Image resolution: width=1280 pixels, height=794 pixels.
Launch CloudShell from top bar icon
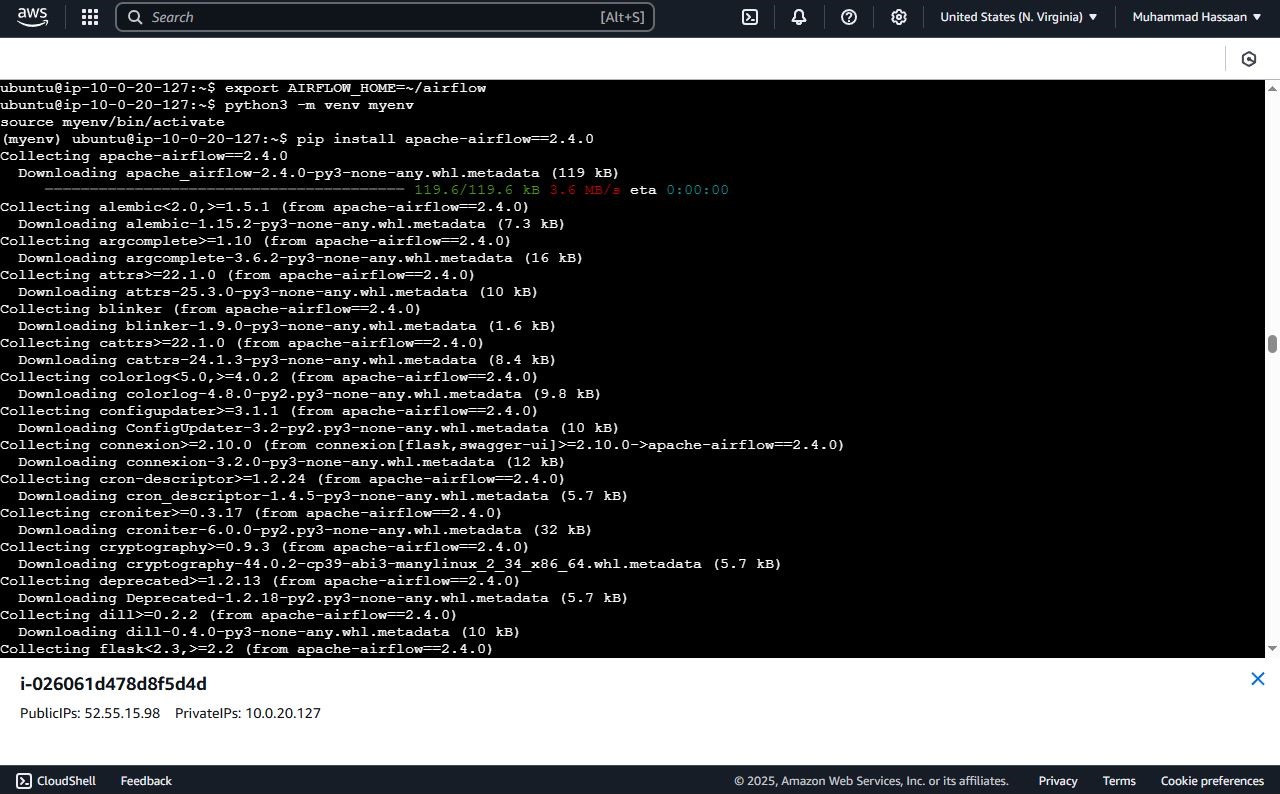pyautogui.click(x=749, y=17)
